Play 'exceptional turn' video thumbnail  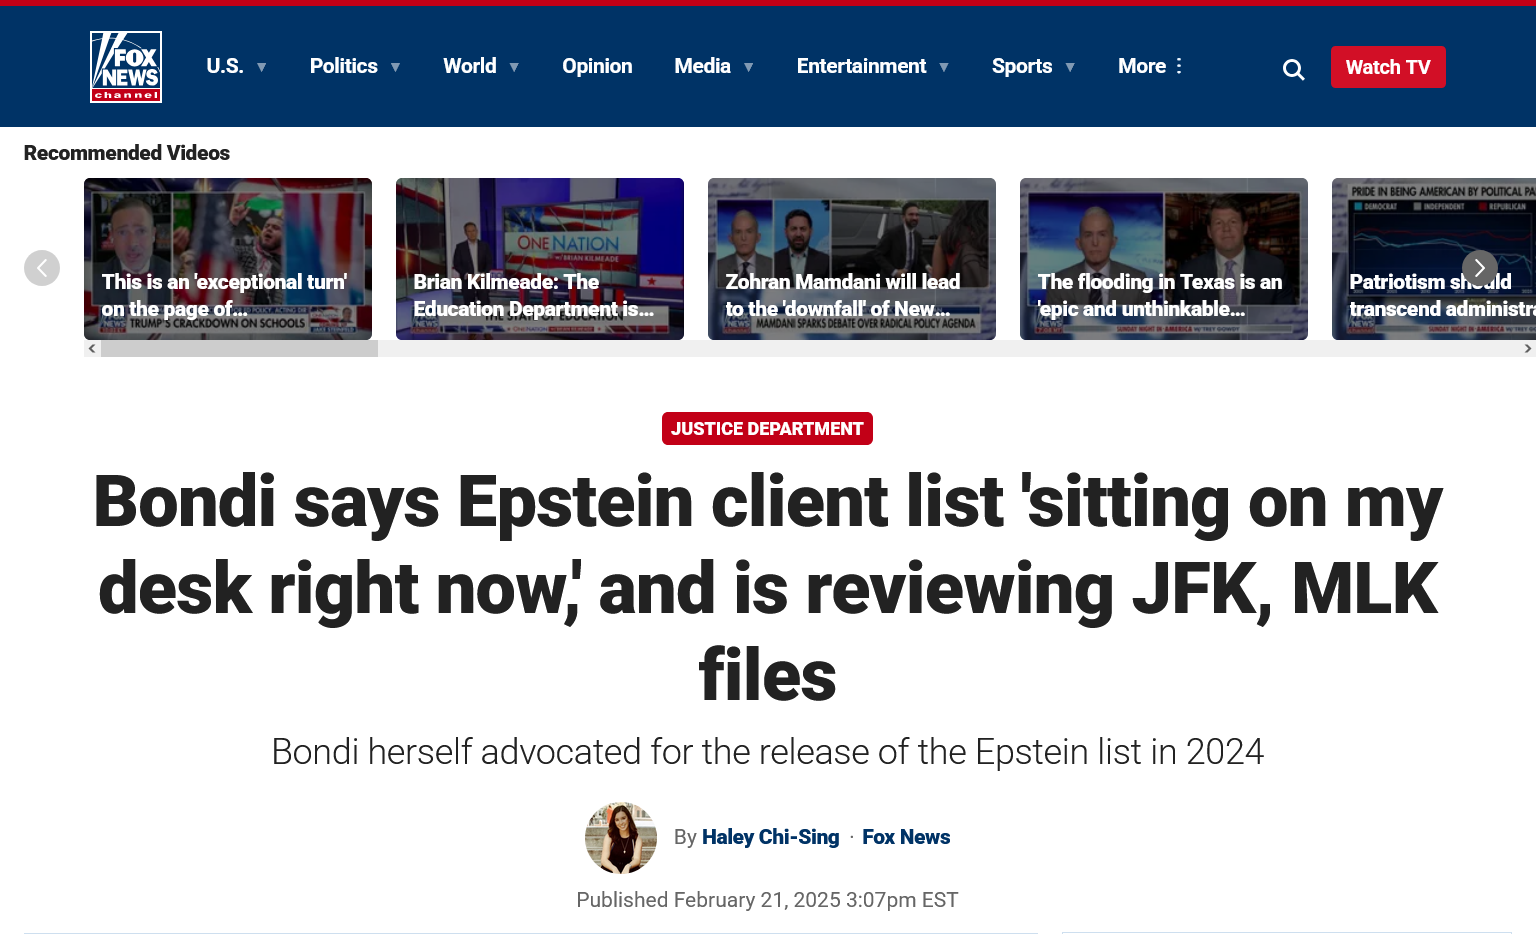pos(228,259)
